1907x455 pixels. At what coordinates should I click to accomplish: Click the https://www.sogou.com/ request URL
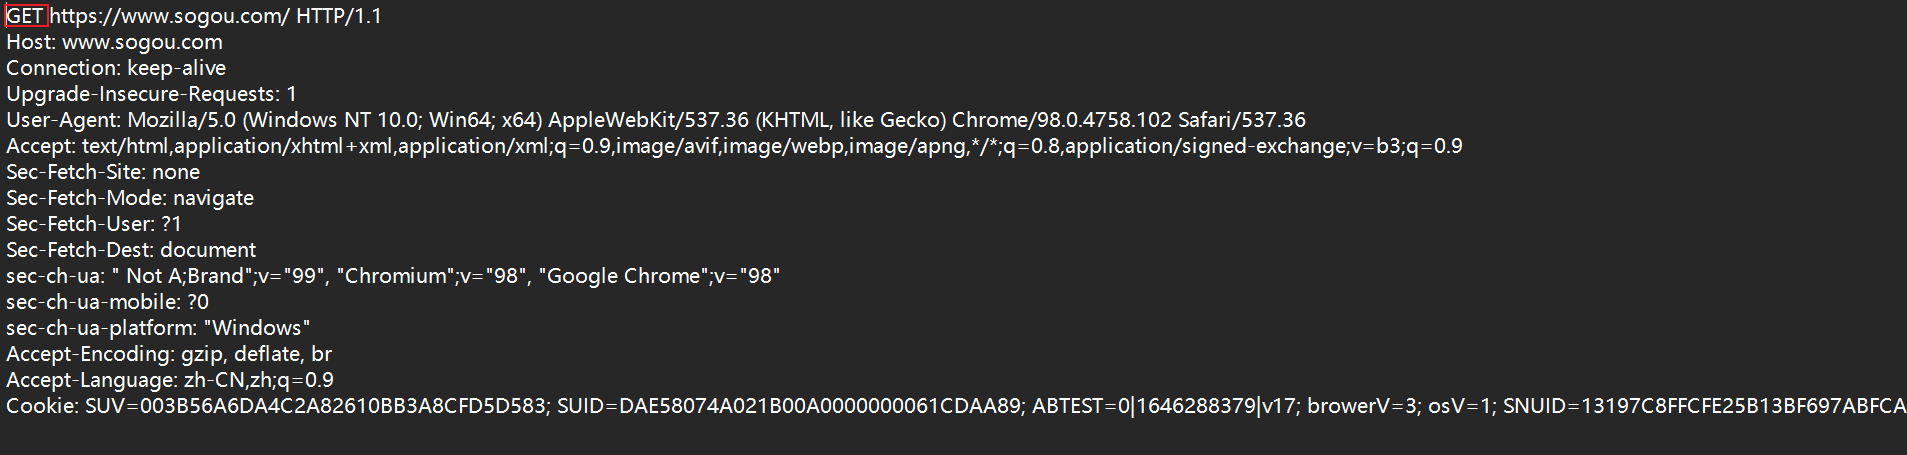169,17
